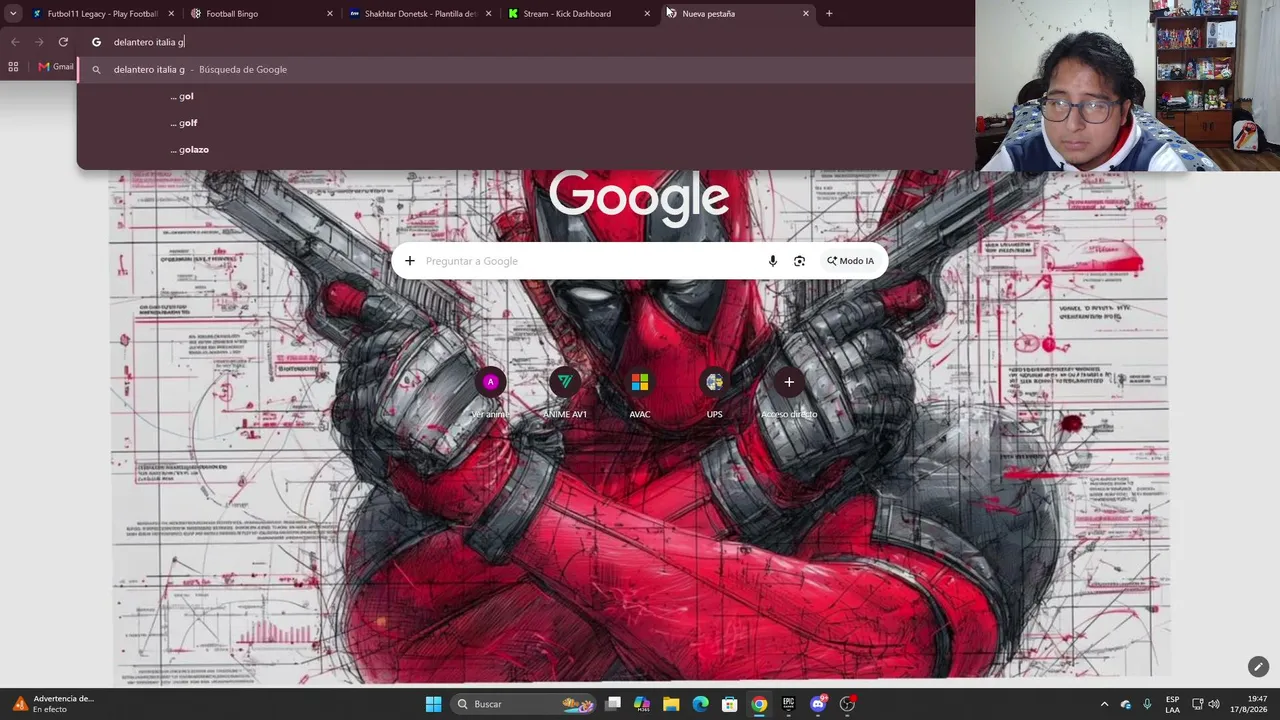Viewport: 1280px width, 720px height.
Task: Open Epic Games Launcher from the taskbar
Action: pyautogui.click(x=788, y=704)
